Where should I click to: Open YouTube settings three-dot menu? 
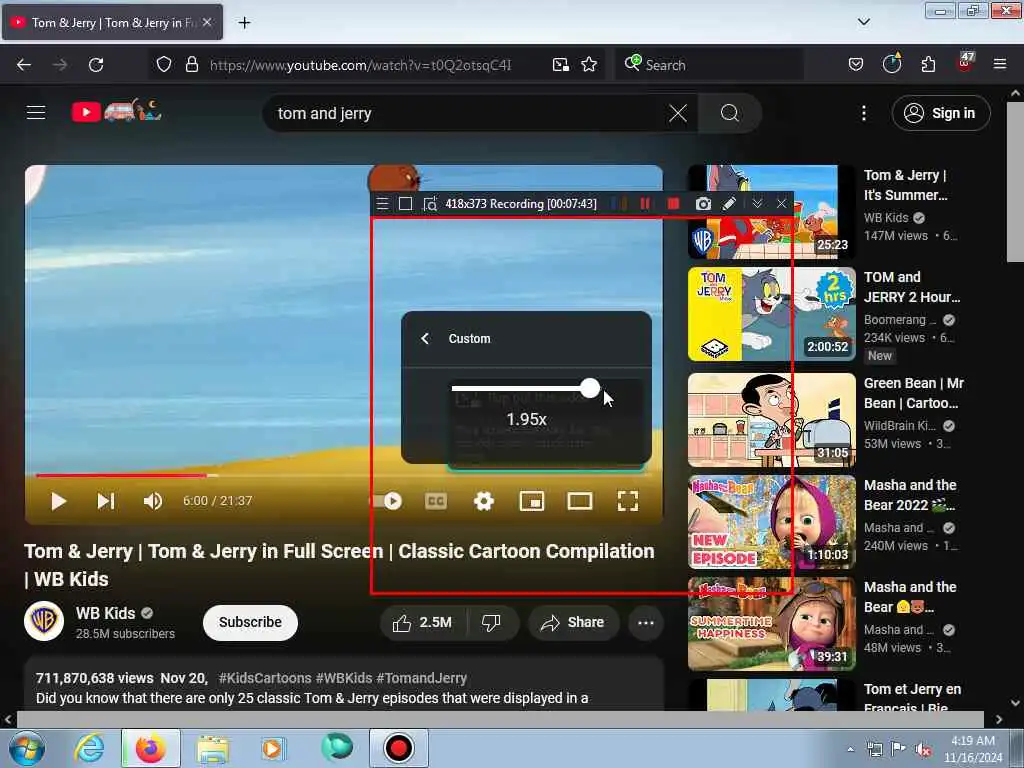pos(864,113)
